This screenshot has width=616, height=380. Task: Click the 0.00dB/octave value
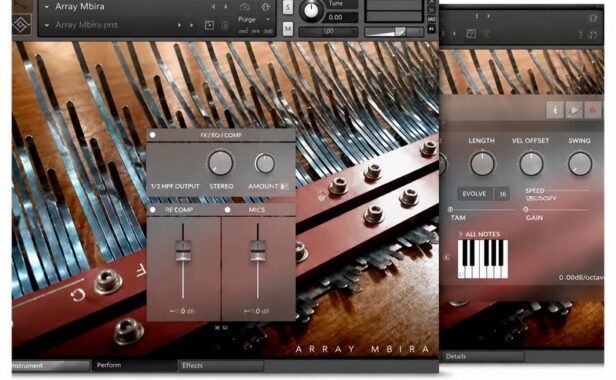click(581, 277)
